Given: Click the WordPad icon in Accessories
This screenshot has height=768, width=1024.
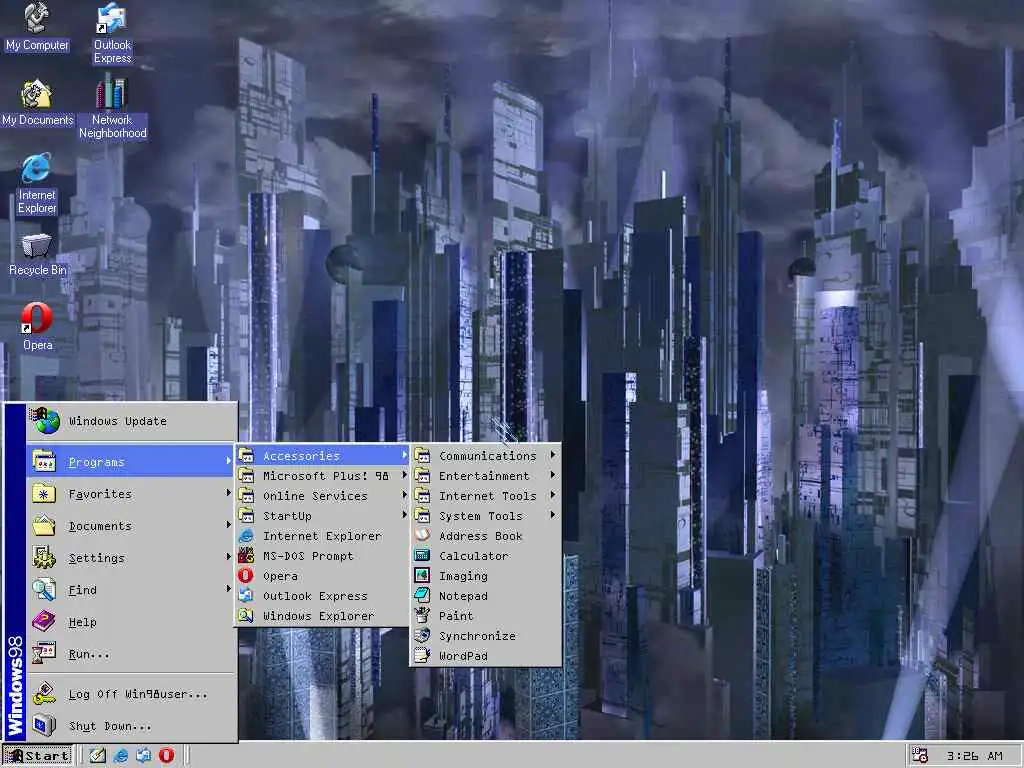Looking at the screenshot, I should coord(423,656).
